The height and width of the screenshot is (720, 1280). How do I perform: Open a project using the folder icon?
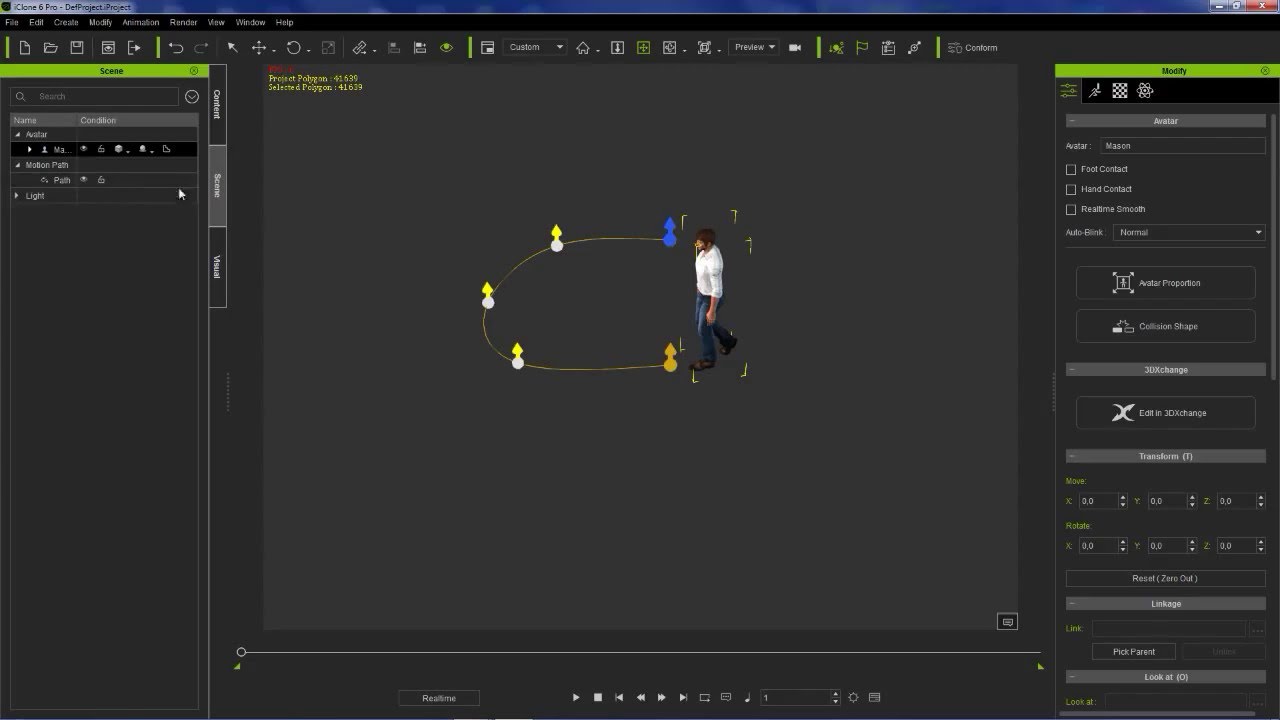click(x=51, y=47)
